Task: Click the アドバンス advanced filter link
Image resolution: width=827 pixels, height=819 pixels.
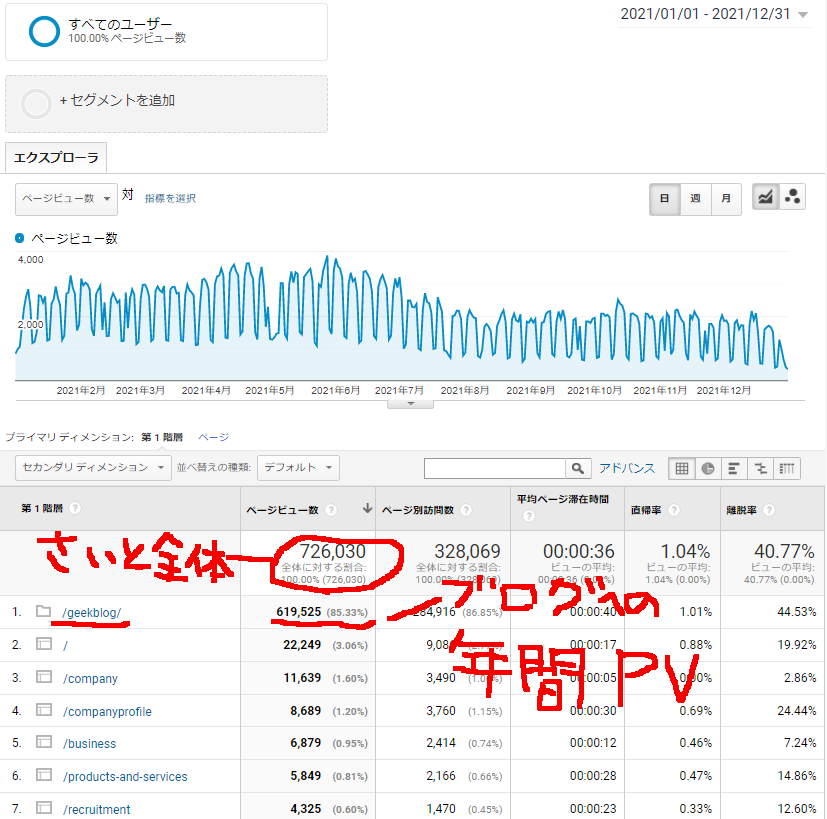Action: (x=626, y=468)
